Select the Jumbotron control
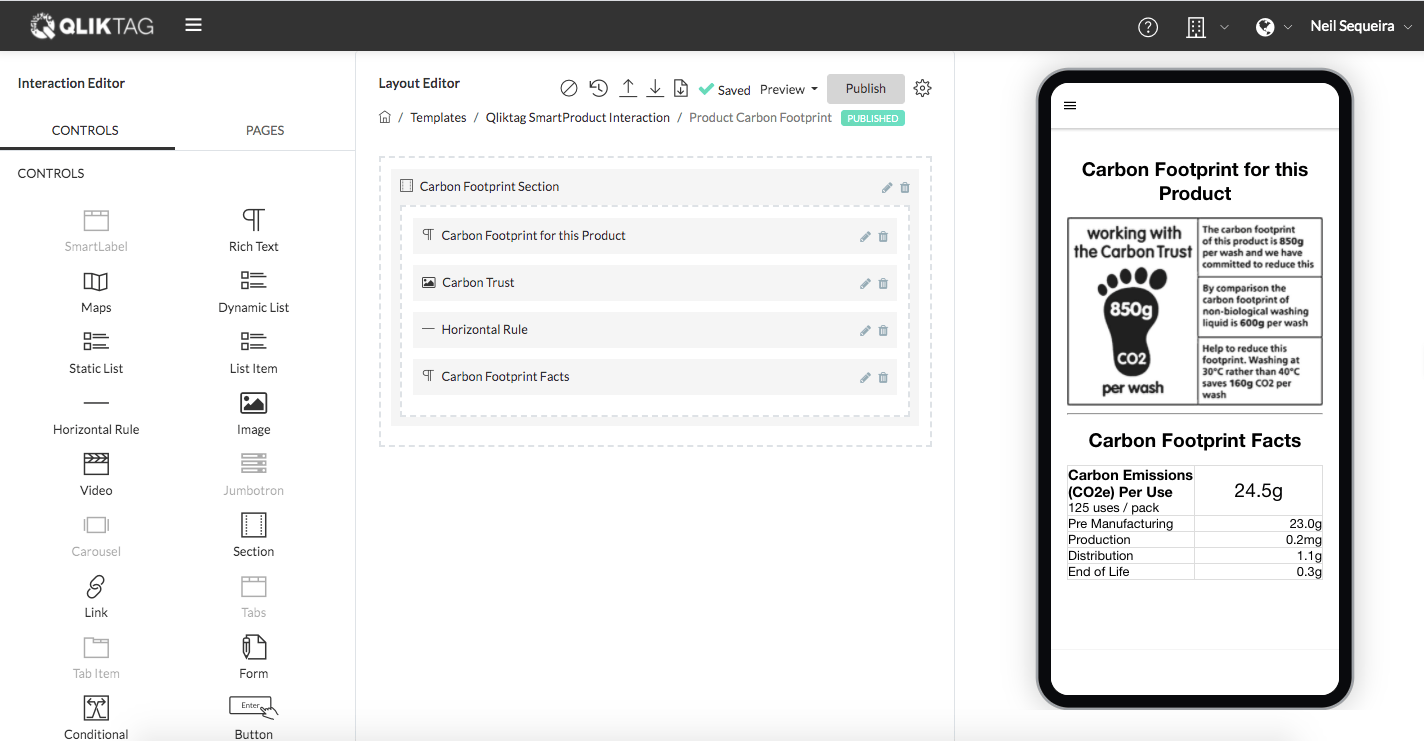Viewport: 1424px width, 741px height. point(254,474)
